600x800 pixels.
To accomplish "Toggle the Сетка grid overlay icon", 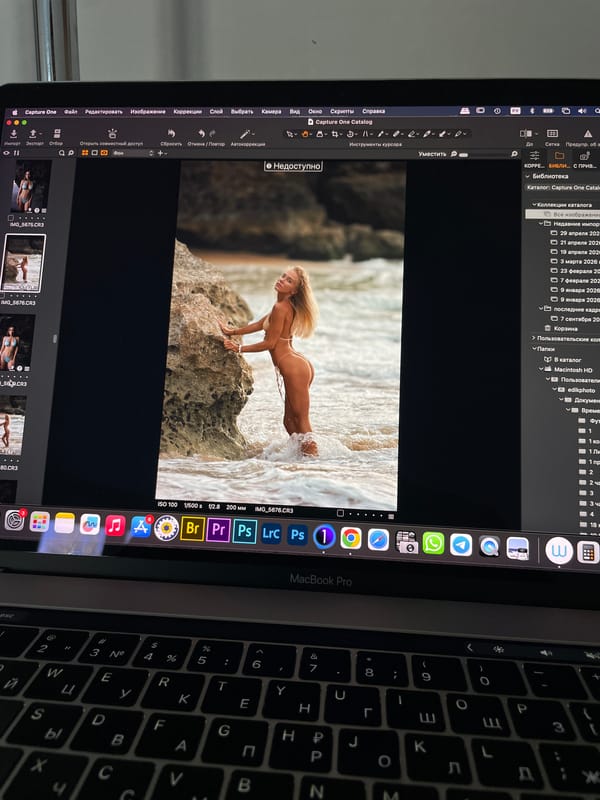I will pos(552,133).
